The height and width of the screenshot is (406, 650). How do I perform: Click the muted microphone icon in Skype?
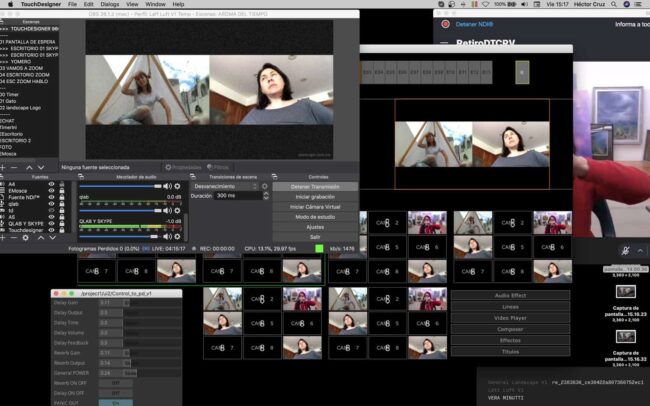pyautogui.click(x=625, y=253)
